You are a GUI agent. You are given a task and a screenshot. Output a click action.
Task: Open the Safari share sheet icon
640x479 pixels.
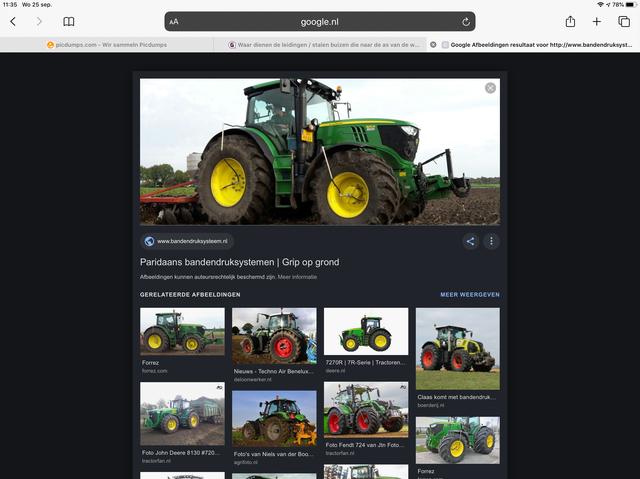click(x=570, y=21)
